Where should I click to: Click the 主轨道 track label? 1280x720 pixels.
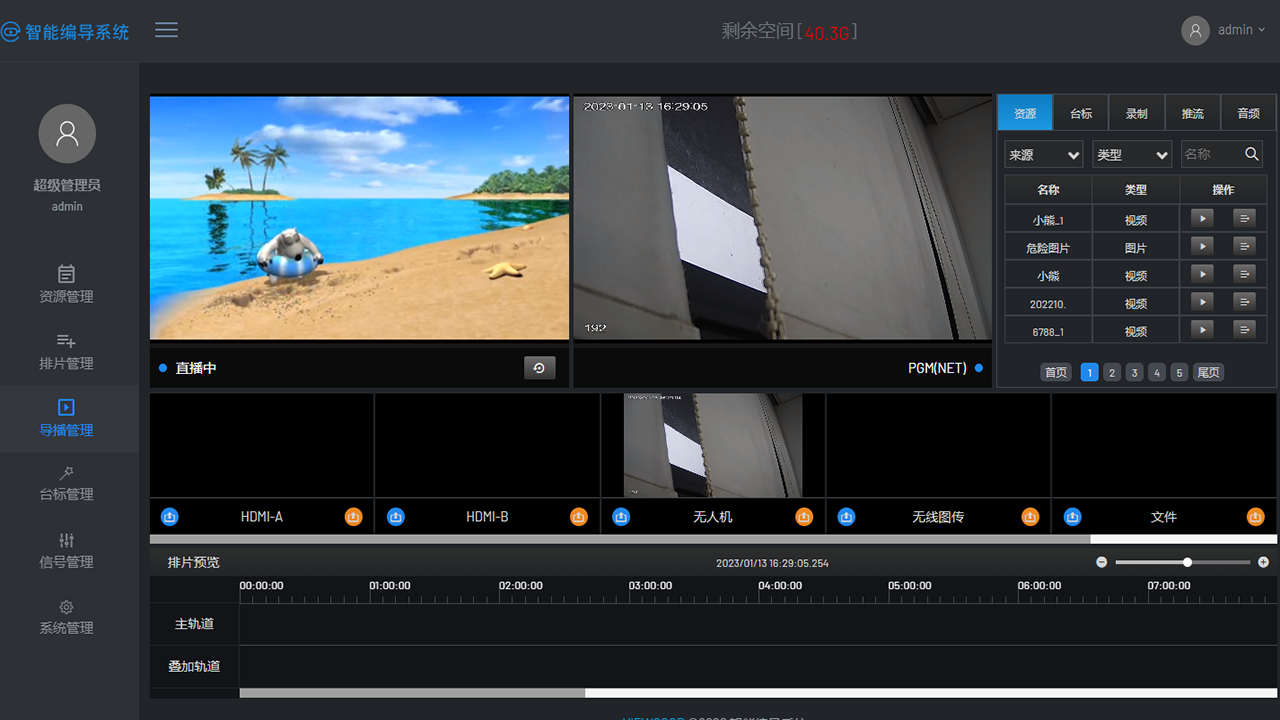194,624
